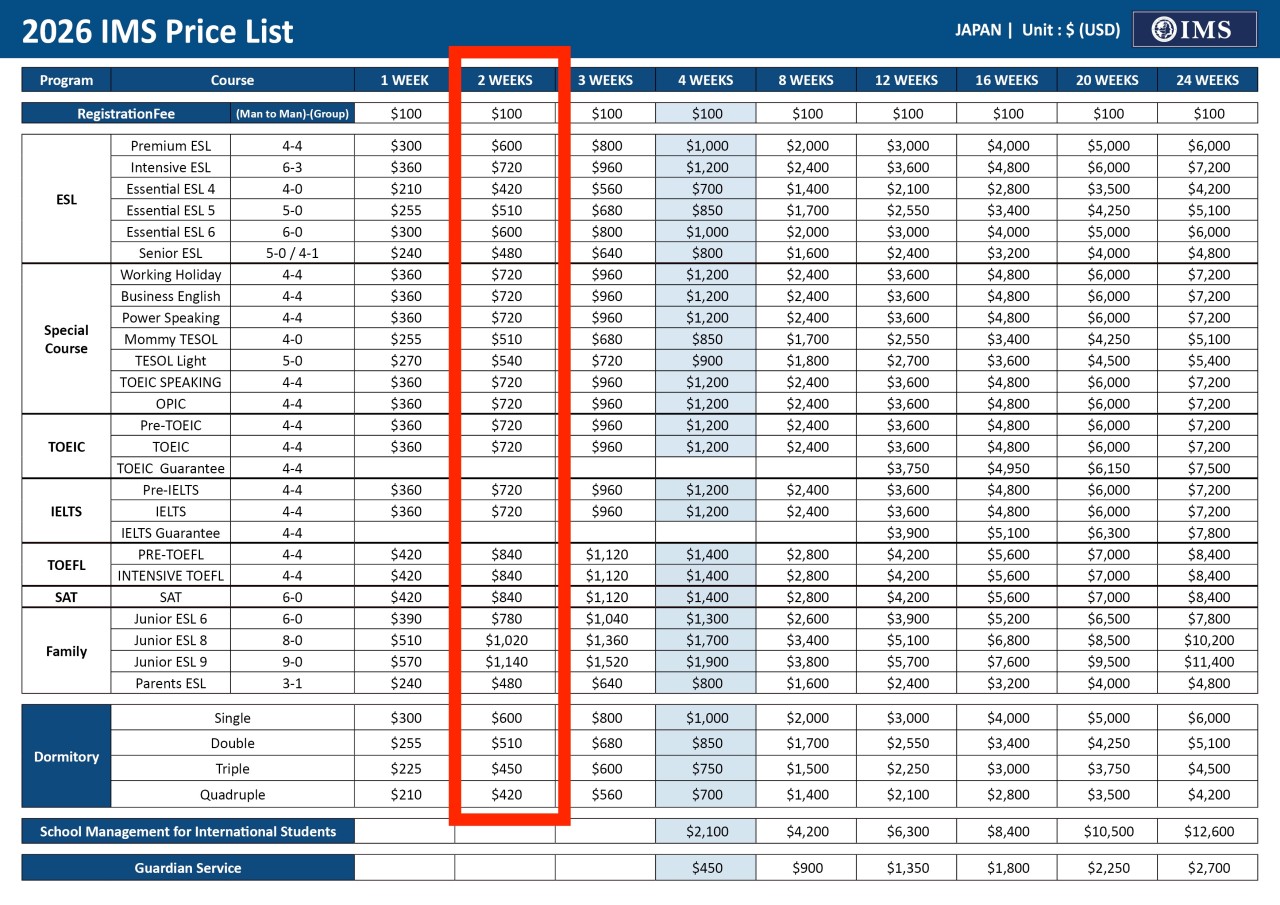Select the Business English course name

[x=171, y=296]
